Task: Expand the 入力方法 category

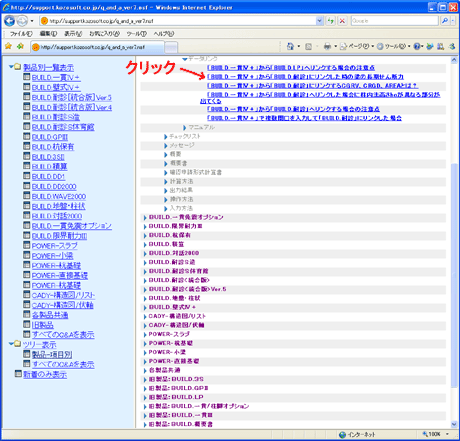Action: coord(166,209)
